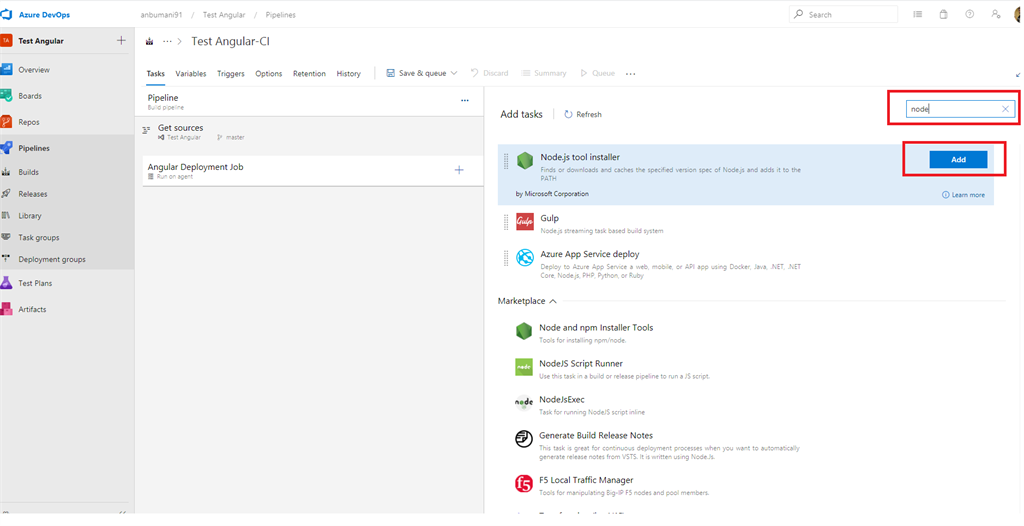This screenshot has width=1024, height=526.
Task: Click the Gulp task name
Action: (x=549, y=218)
